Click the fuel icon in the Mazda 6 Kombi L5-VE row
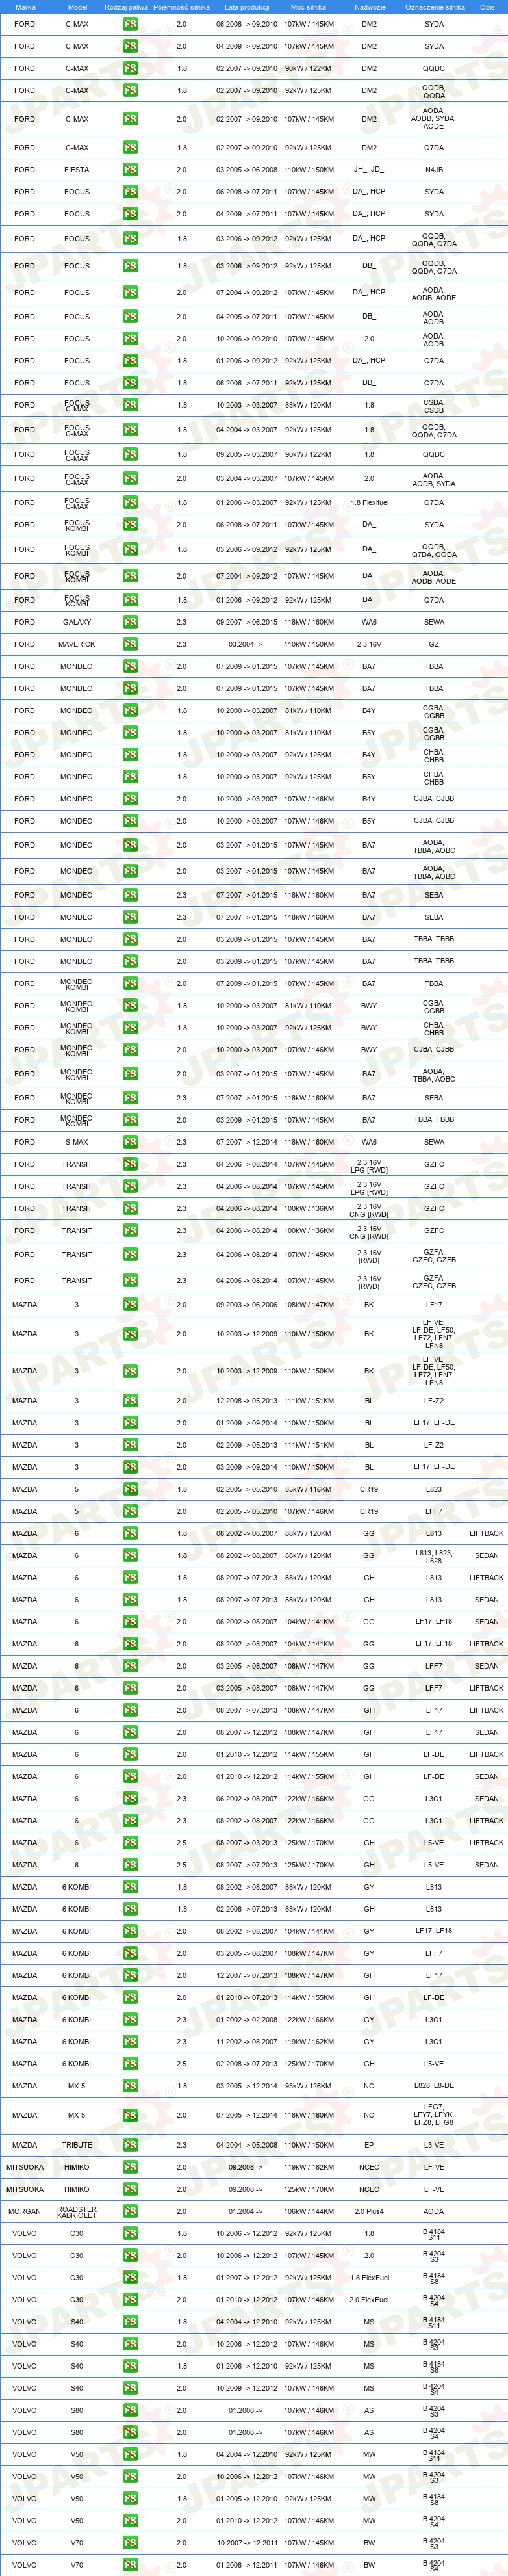 coord(130,2064)
